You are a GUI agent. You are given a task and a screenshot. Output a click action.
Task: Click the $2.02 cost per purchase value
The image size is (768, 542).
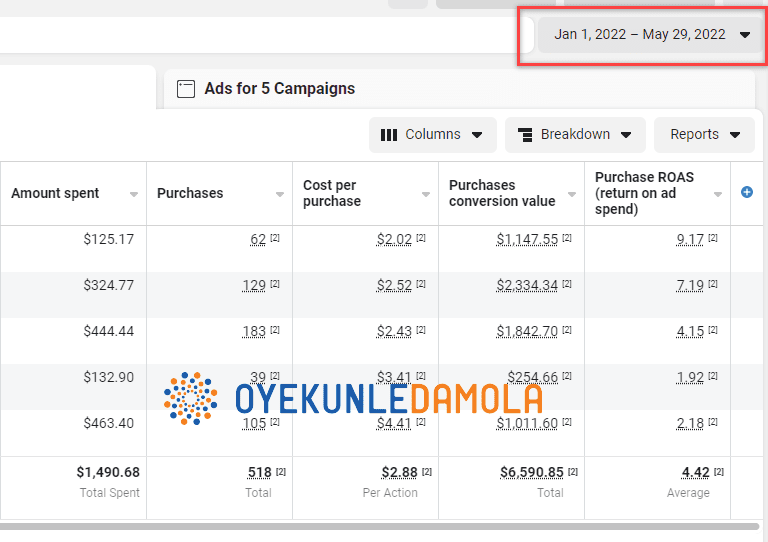(x=394, y=239)
